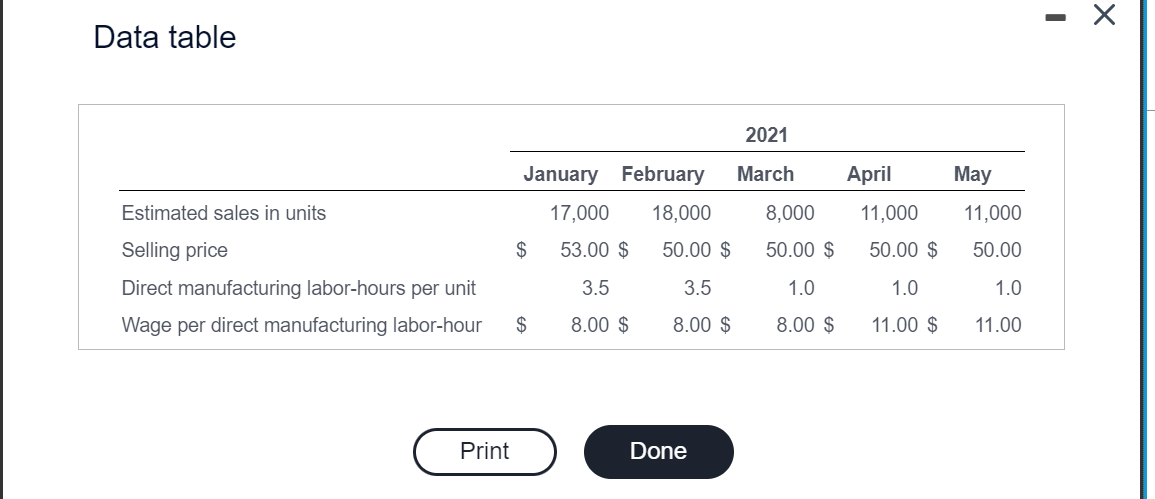
Task: Click the Done button
Action: pyautogui.click(x=659, y=451)
